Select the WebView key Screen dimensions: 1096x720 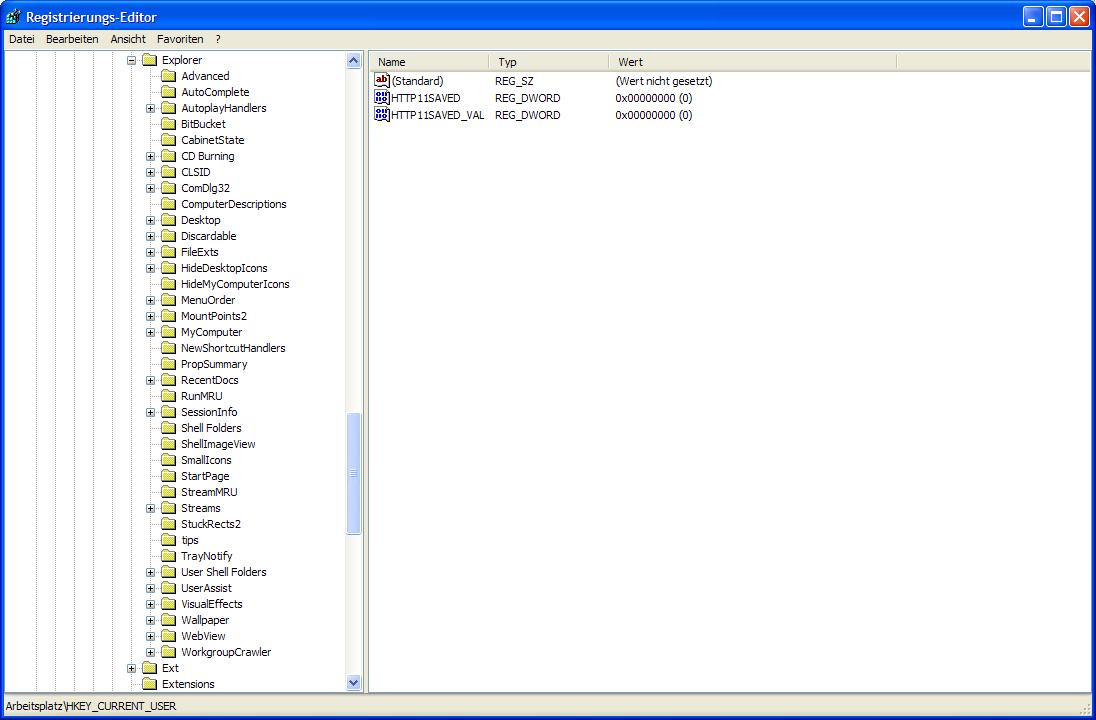tap(203, 636)
